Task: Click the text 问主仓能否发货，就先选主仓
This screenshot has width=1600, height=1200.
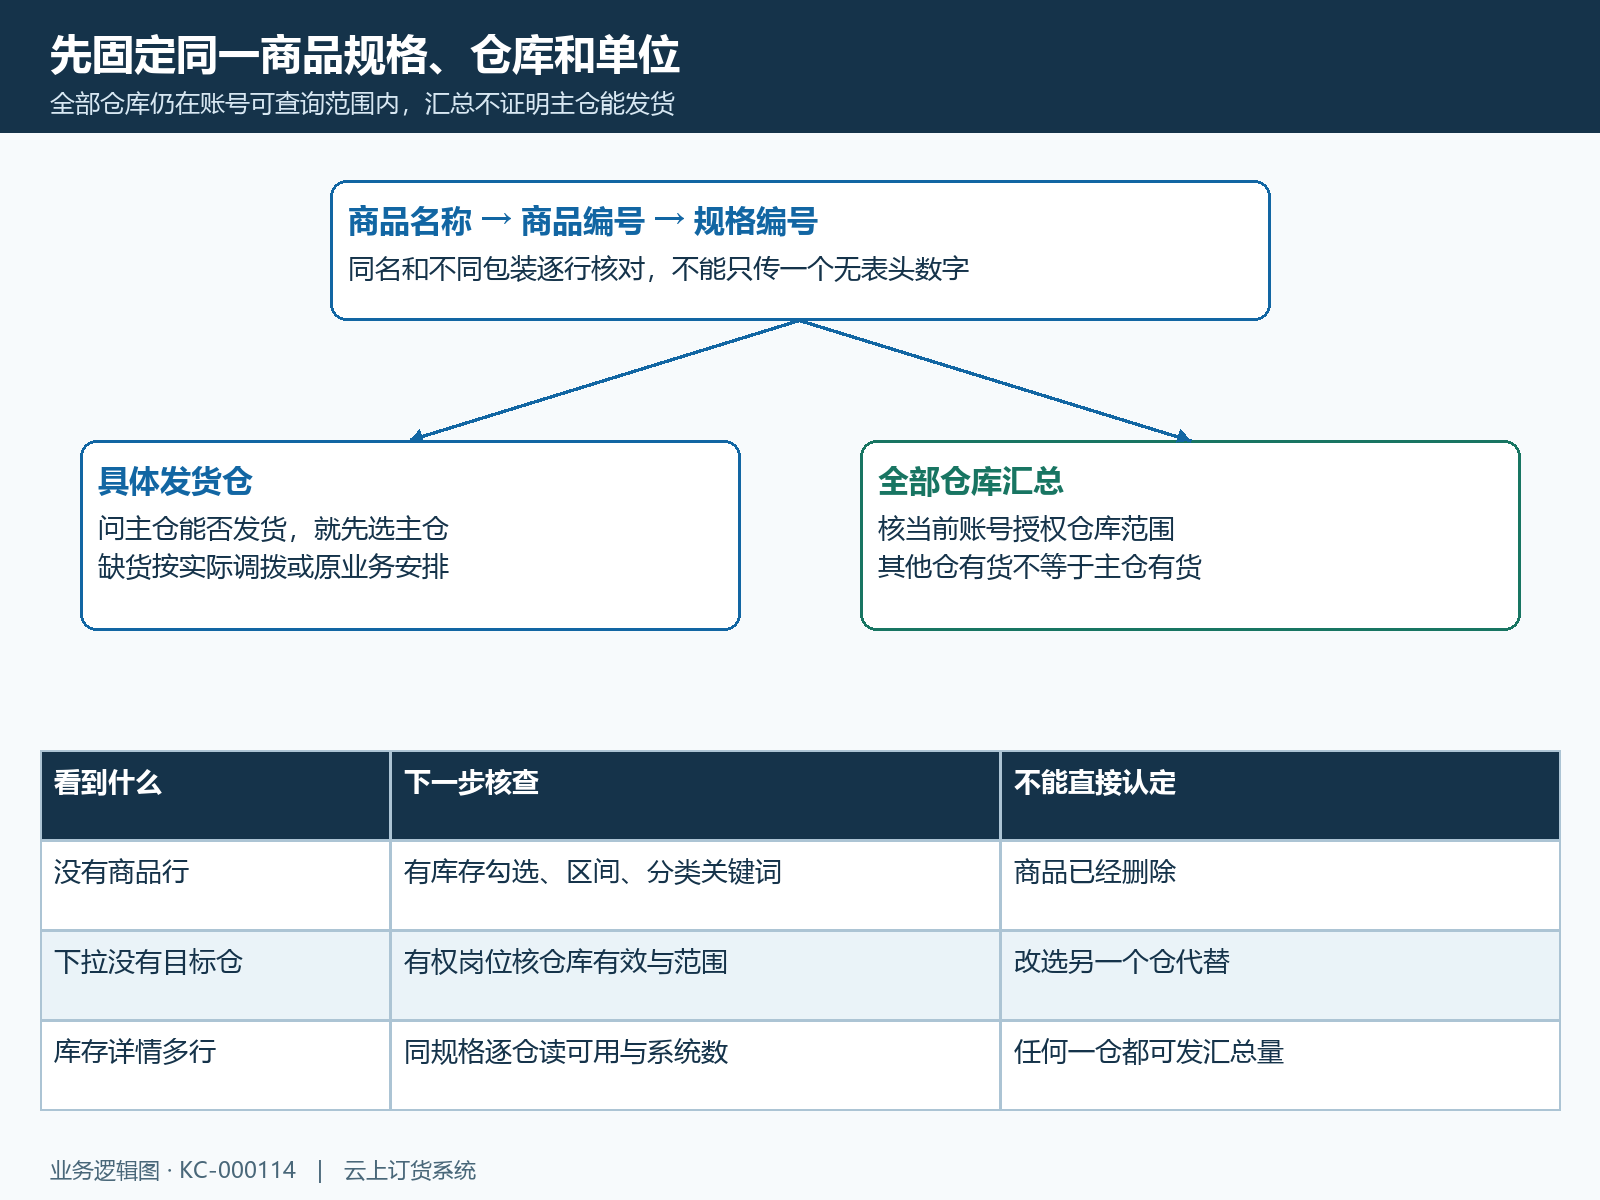Action: tap(273, 529)
